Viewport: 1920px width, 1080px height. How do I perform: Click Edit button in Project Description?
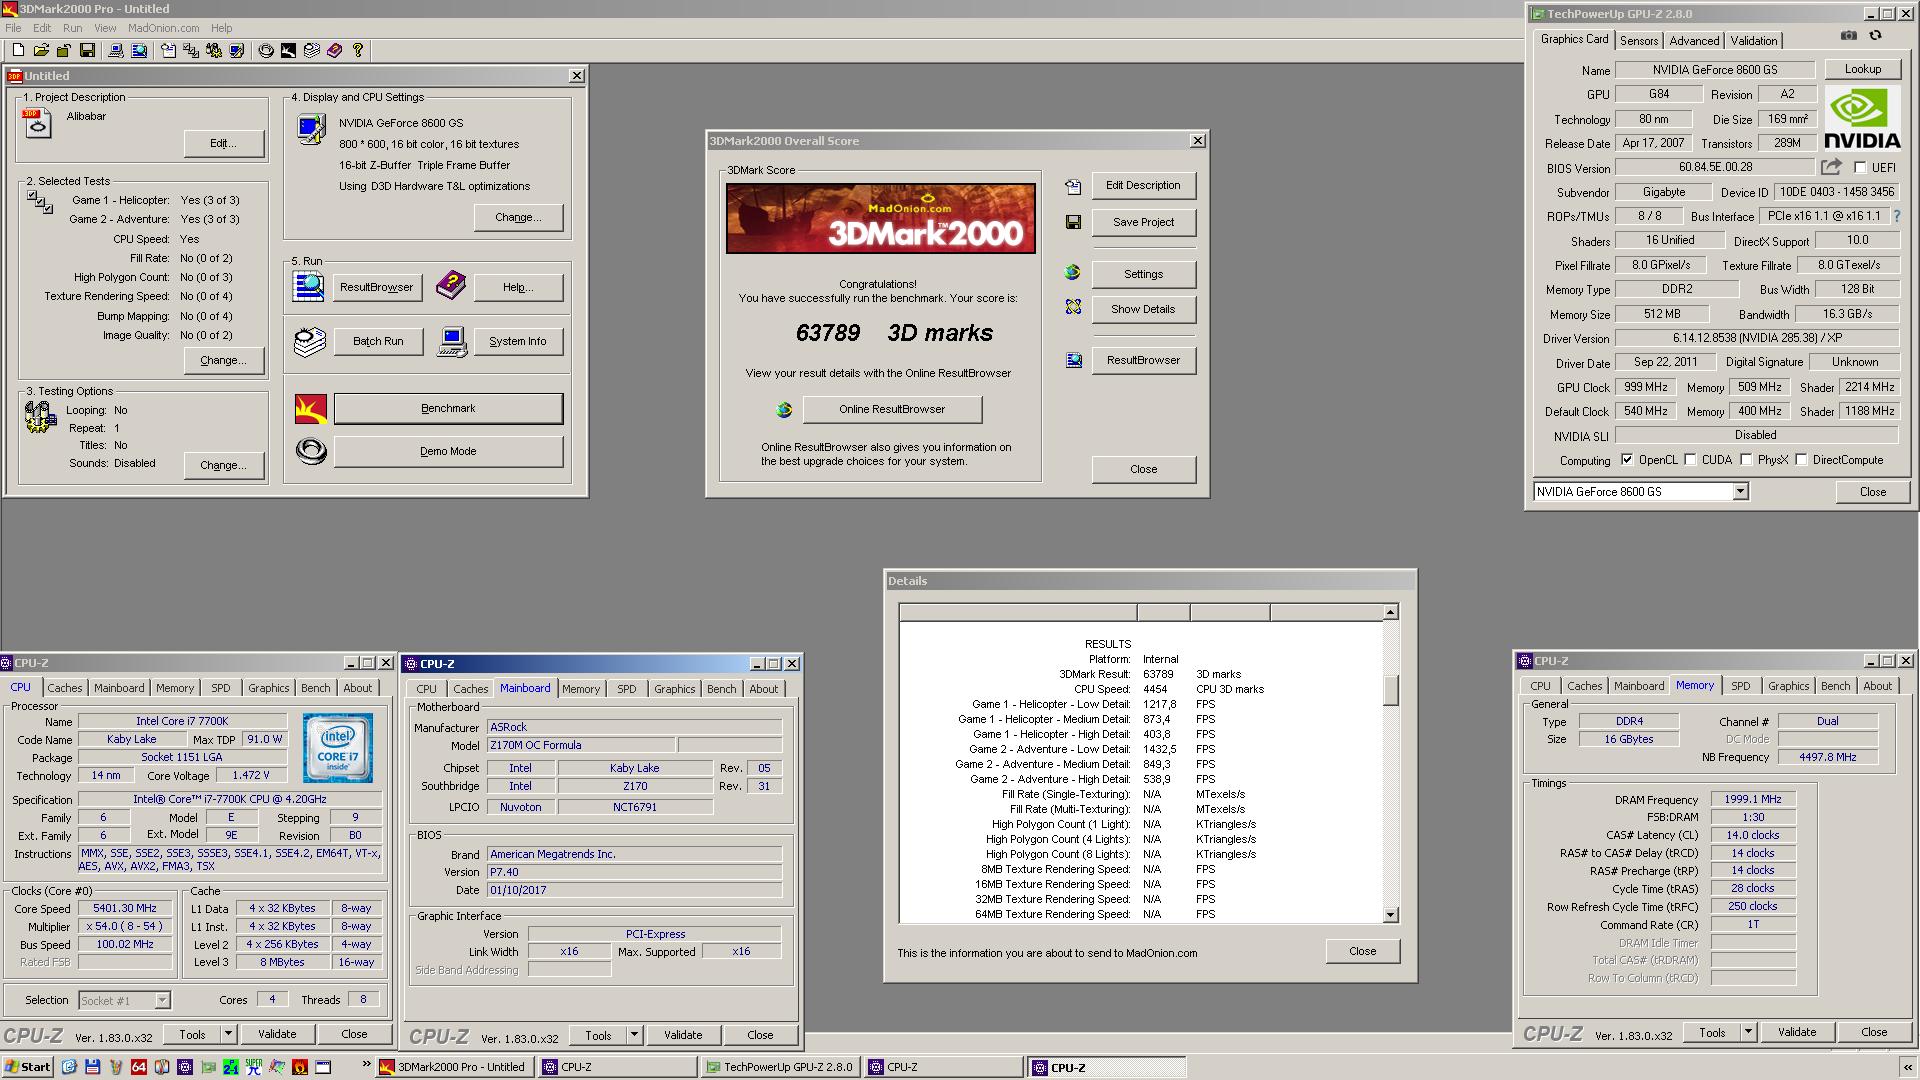pos(224,143)
